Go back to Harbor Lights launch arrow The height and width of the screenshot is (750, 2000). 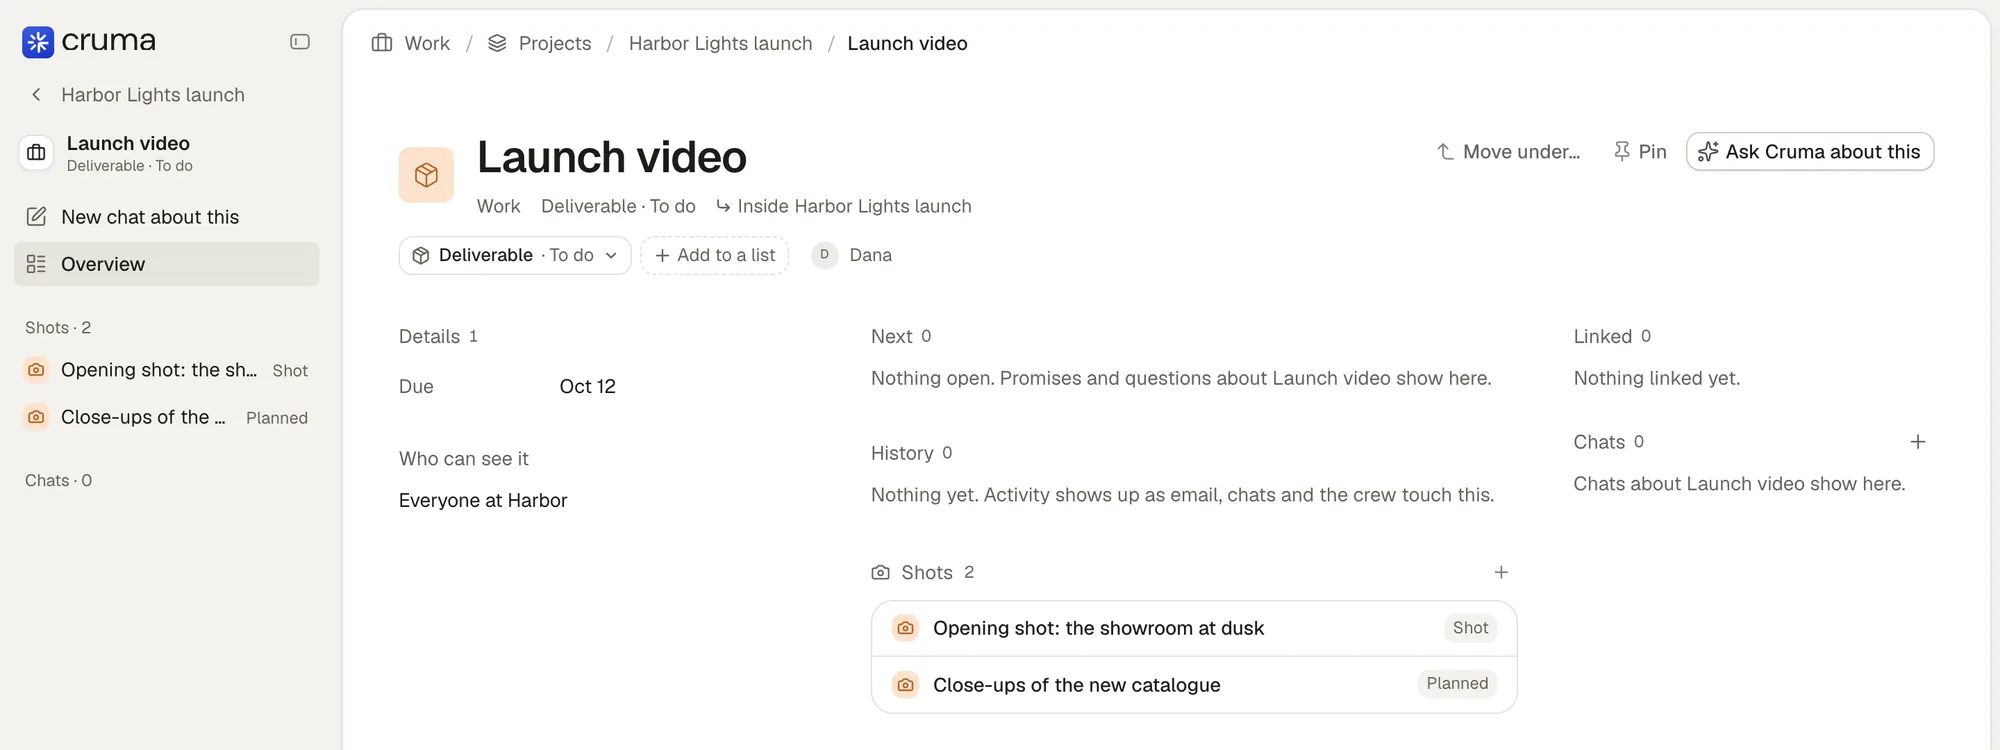(x=36, y=94)
